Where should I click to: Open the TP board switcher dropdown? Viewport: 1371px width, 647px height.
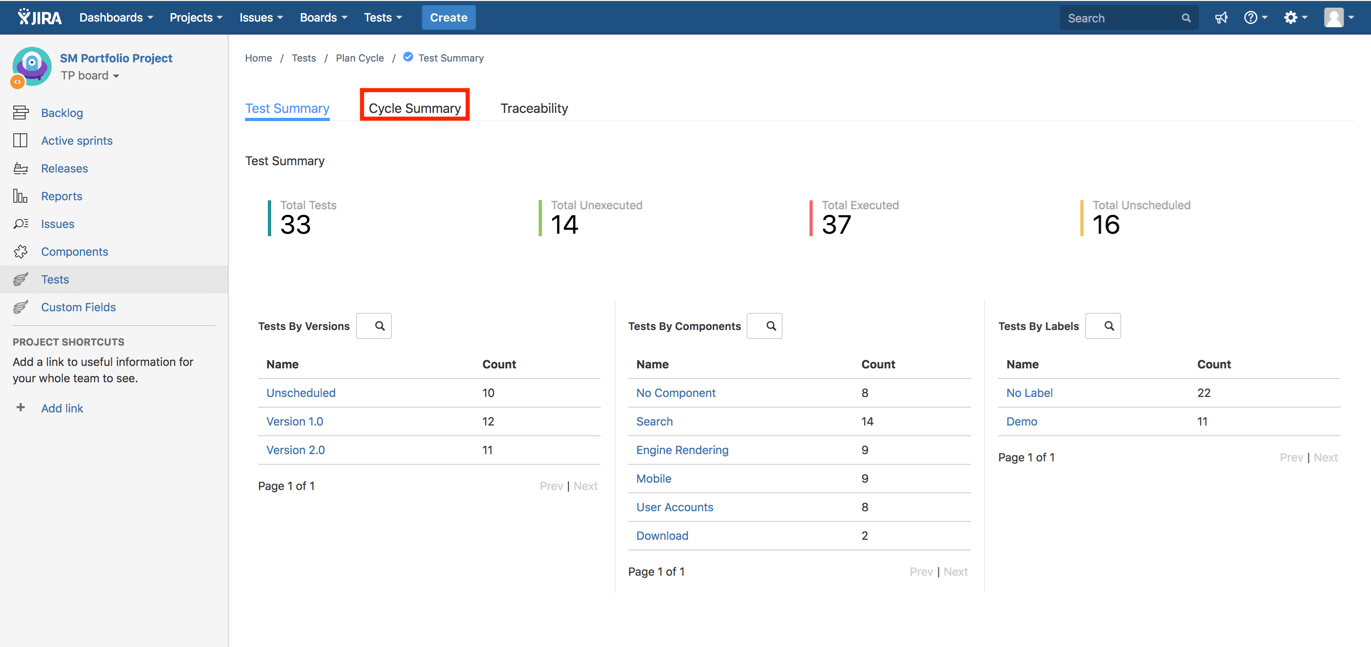(x=90, y=76)
